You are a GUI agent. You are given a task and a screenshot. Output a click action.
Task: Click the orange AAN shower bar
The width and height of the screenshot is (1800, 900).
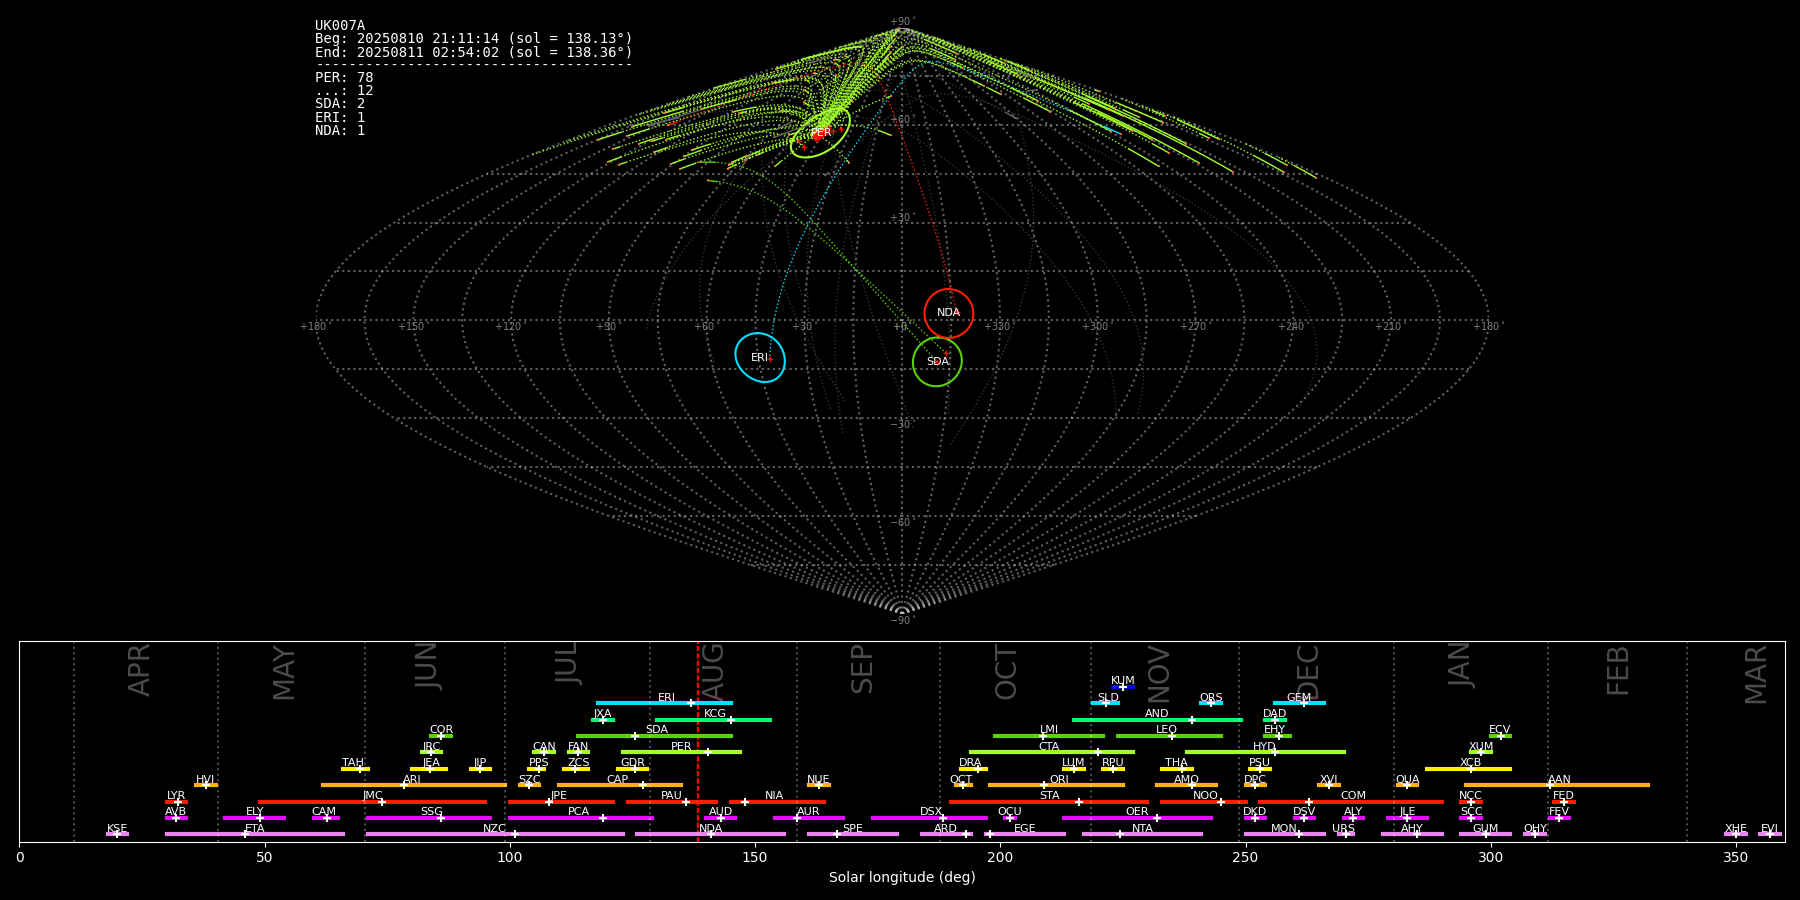(x=1557, y=785)
